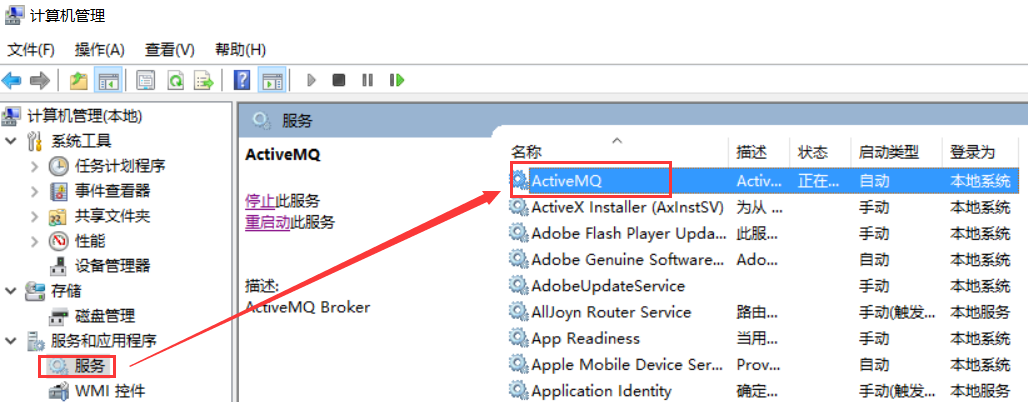Select the ActiveMQ service row
This screenshot has width=1028, height=402.
click(x=764, y=180)
